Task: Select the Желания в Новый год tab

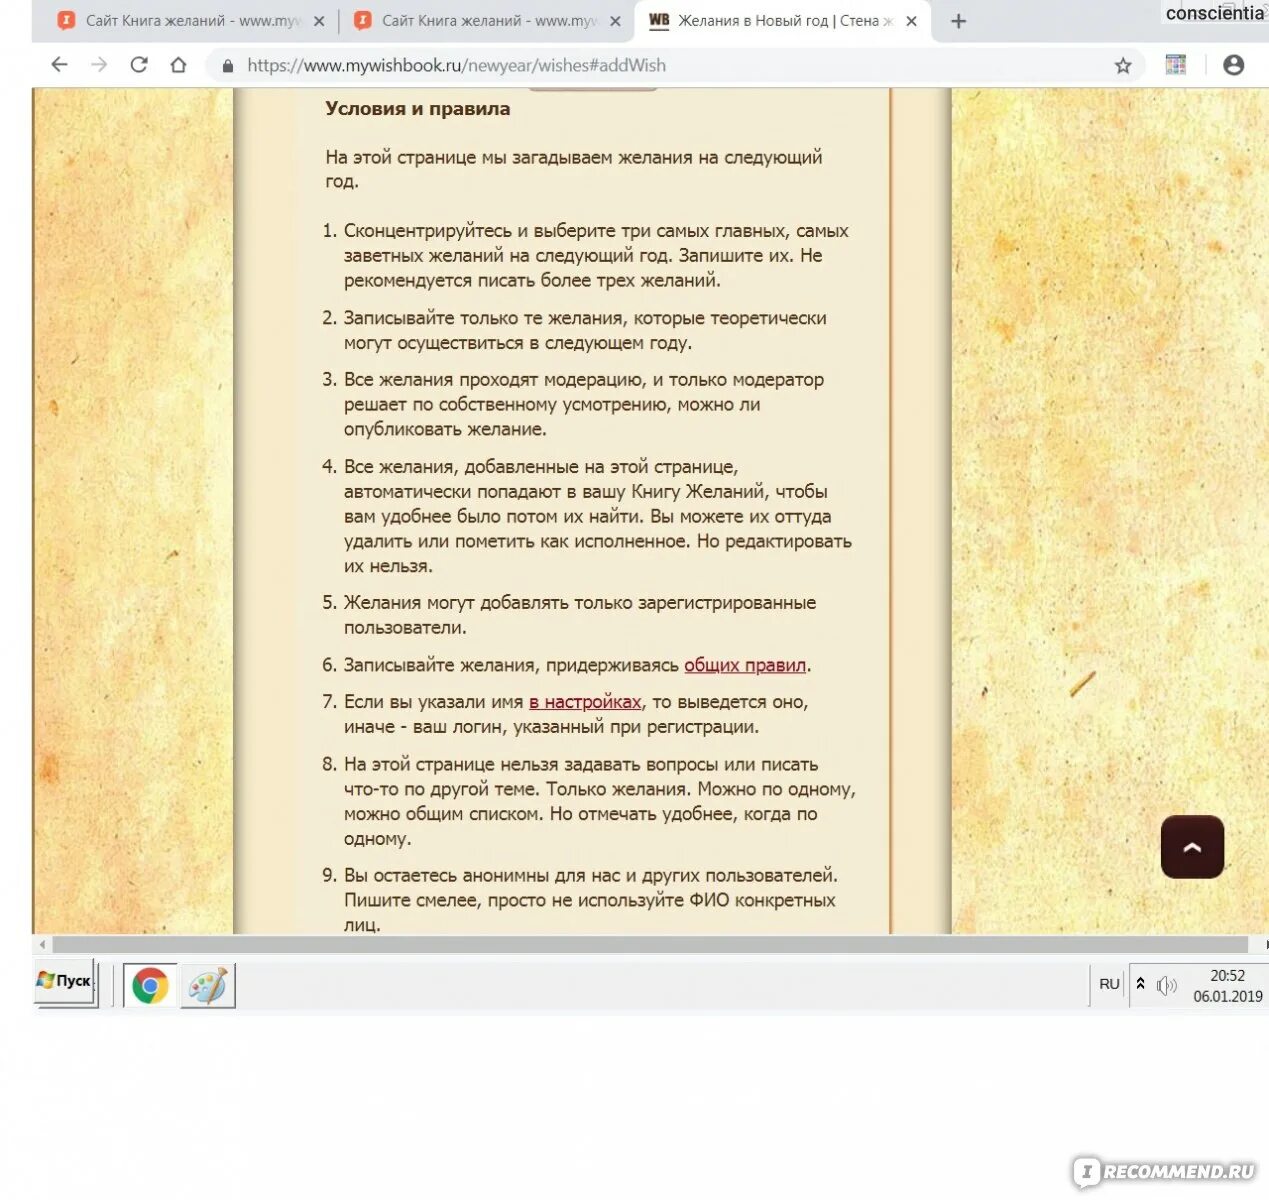Action: (x=782, y=21)
